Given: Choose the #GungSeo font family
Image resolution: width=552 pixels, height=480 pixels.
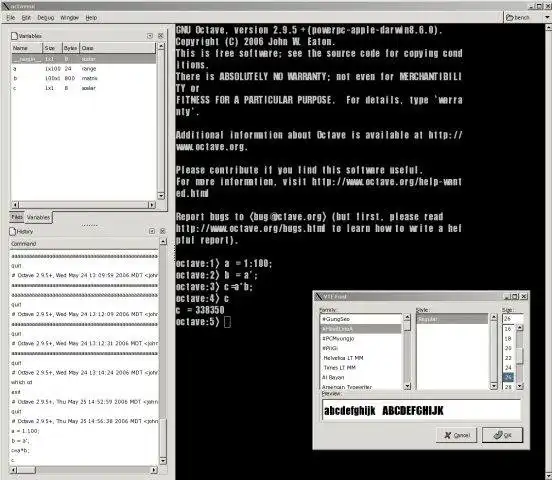Looking at the screenshot, I should point(361,319).
